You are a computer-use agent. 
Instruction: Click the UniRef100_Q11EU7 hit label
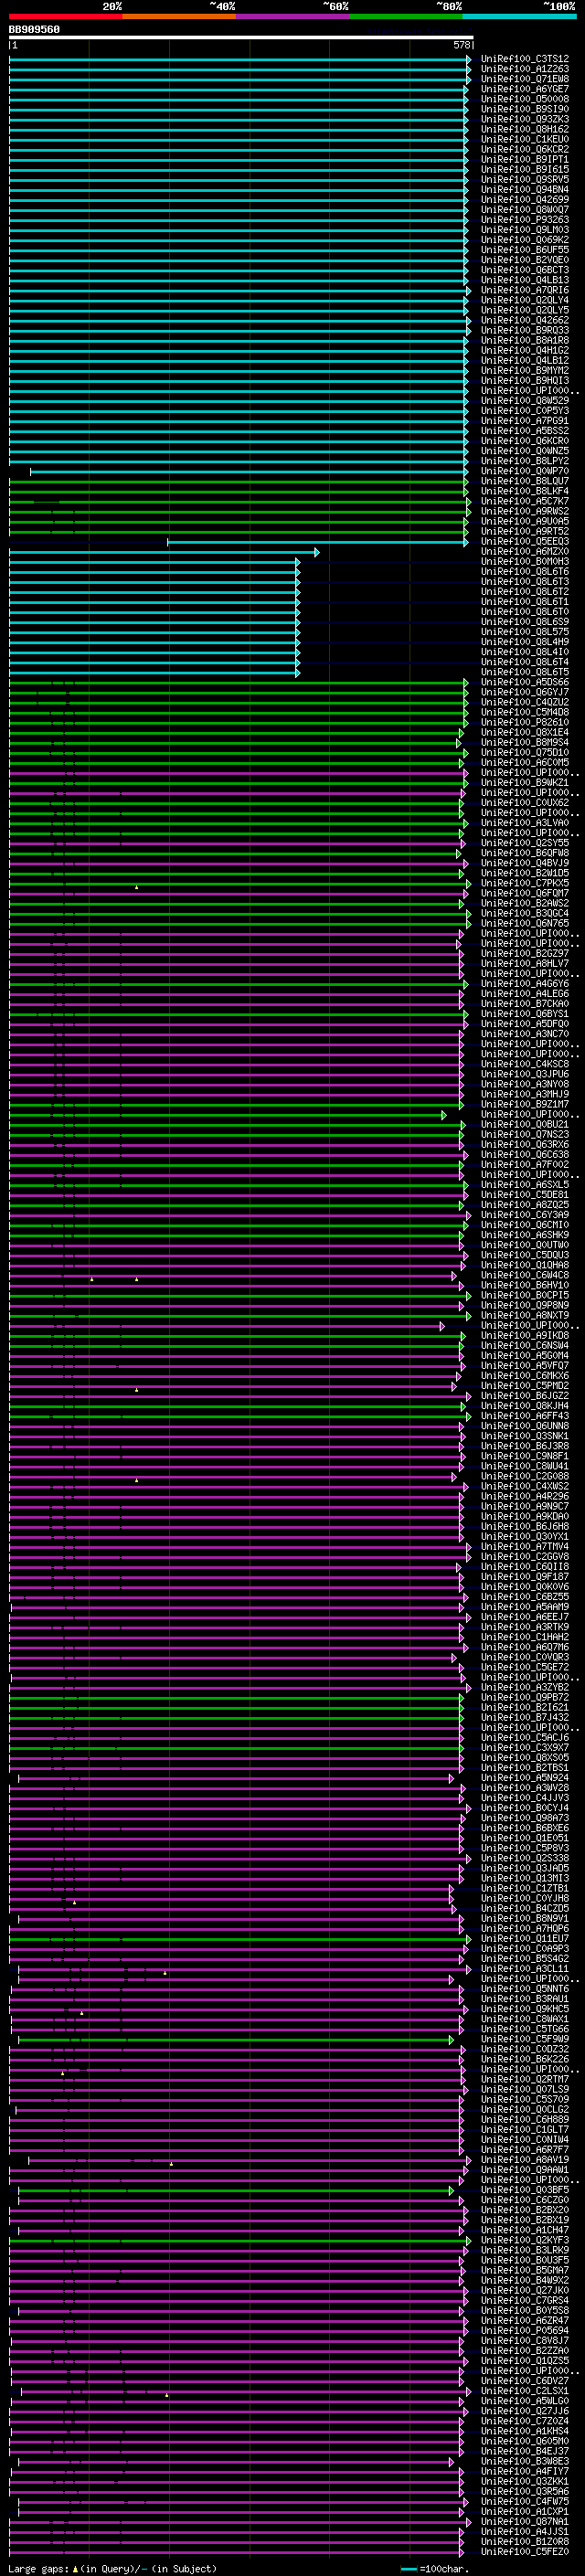(525, 1938)
